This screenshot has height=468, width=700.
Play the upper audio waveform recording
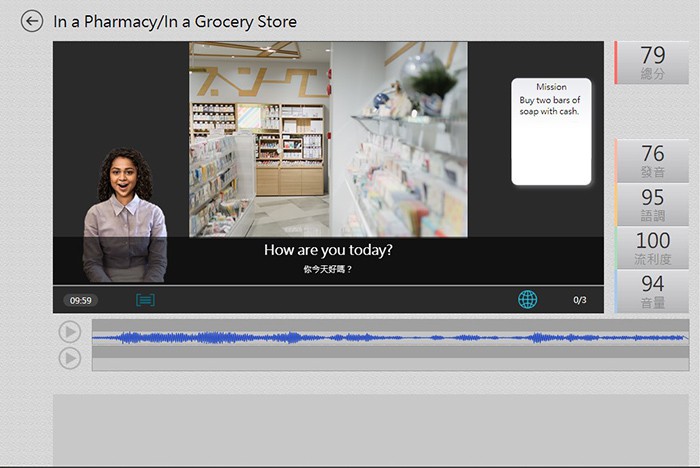(69, 332)
